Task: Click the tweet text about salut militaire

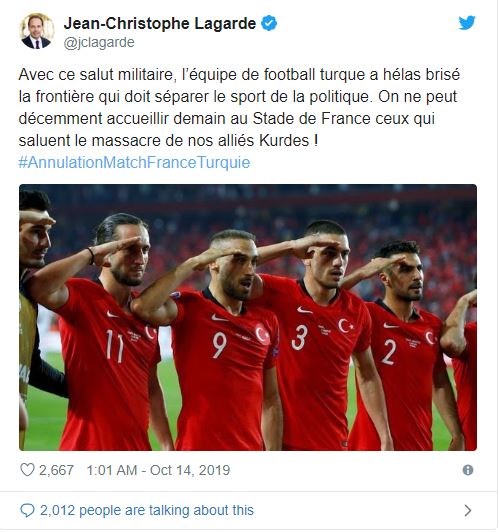Action: click(239, 107)
